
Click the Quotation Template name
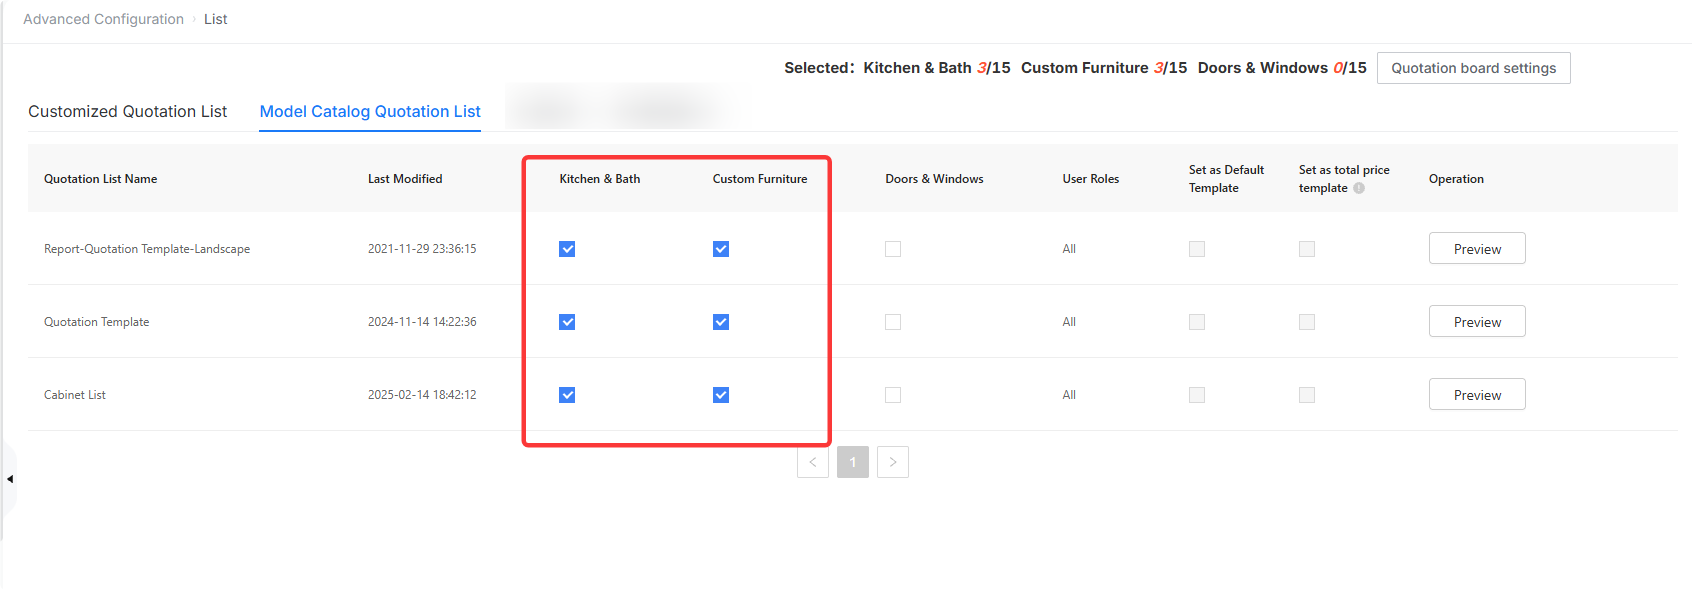[x=97, y=322]
